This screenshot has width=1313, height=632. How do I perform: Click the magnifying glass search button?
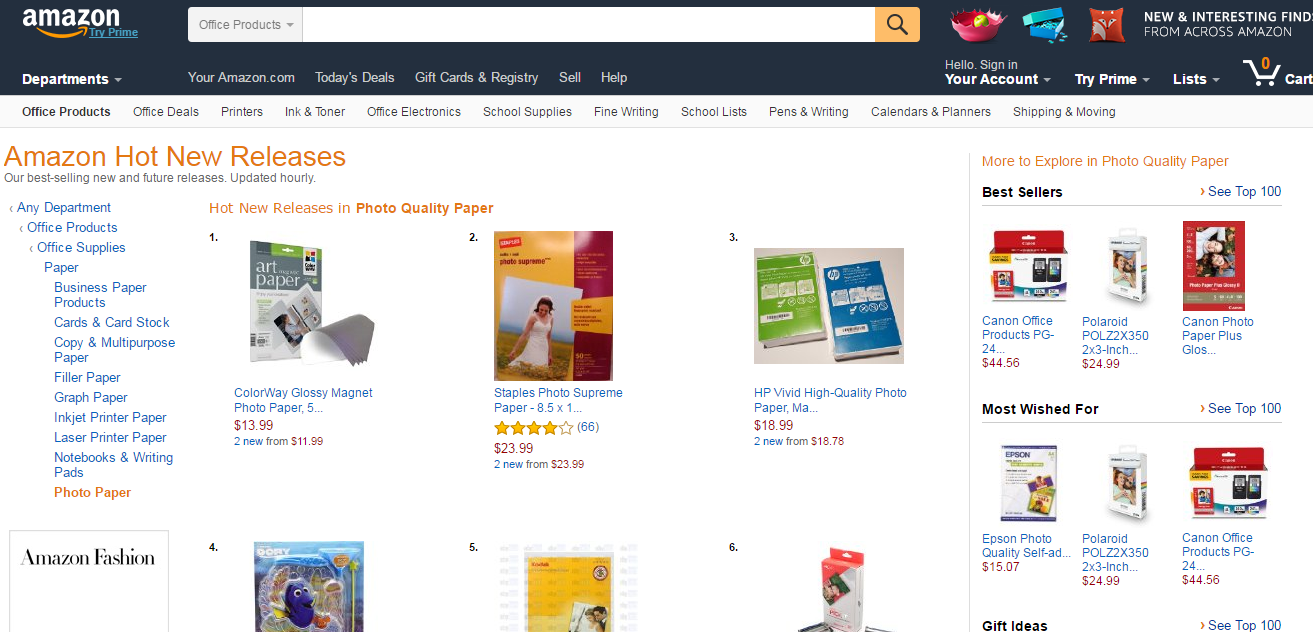coord(897,25)
